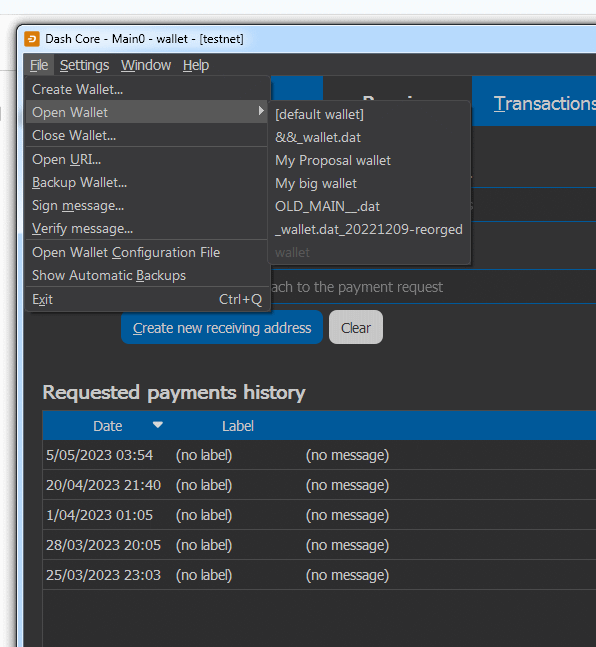Open the Settings menu
The image size is (596, 647).
point(84,65)
